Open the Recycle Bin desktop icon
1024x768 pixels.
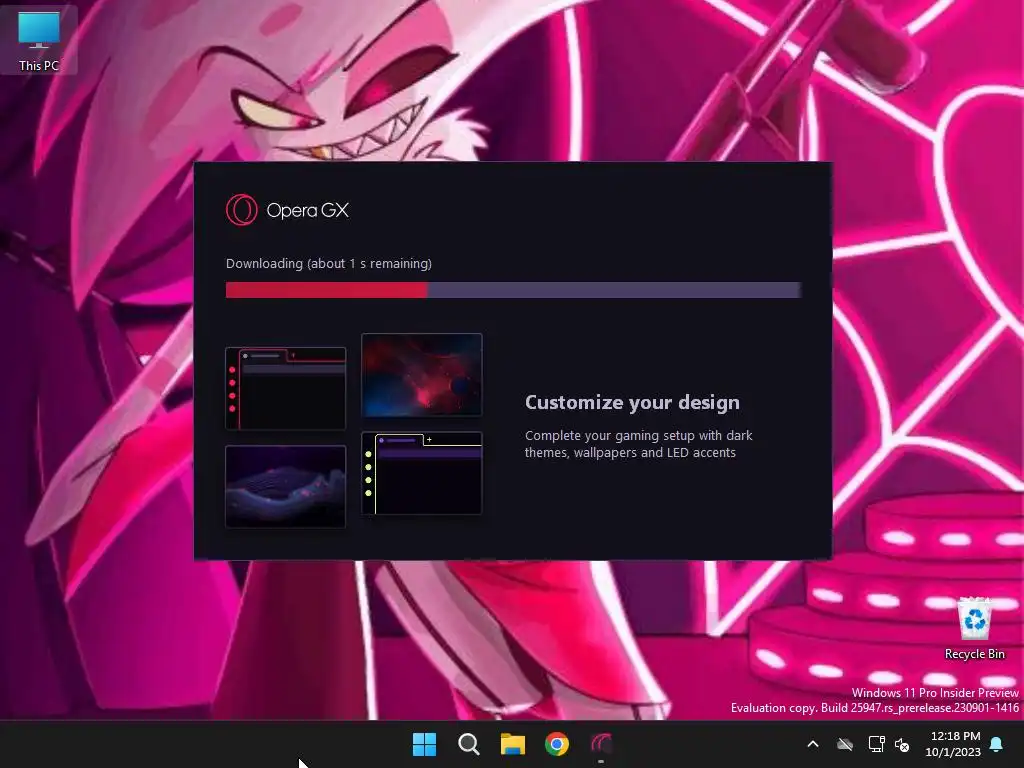(x=974, y=628)
